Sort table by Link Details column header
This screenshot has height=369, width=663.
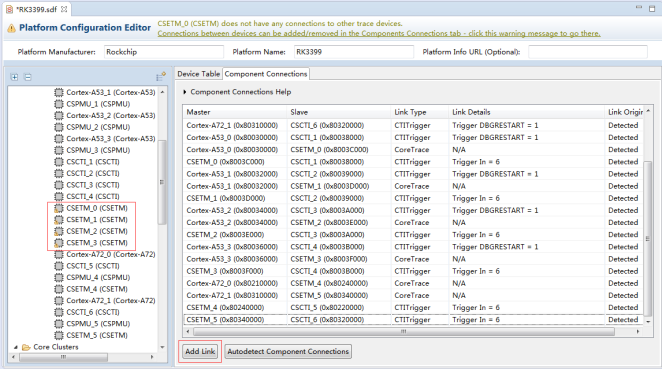[526, 112]
